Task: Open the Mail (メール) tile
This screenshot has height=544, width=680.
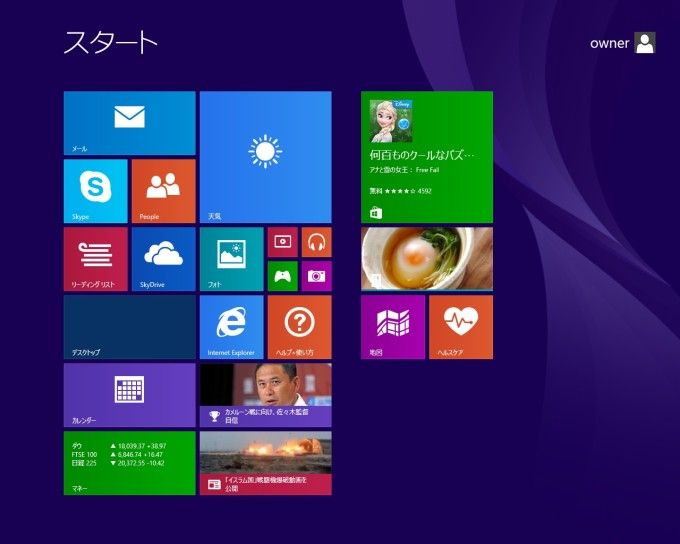Action: coord(130,123)
